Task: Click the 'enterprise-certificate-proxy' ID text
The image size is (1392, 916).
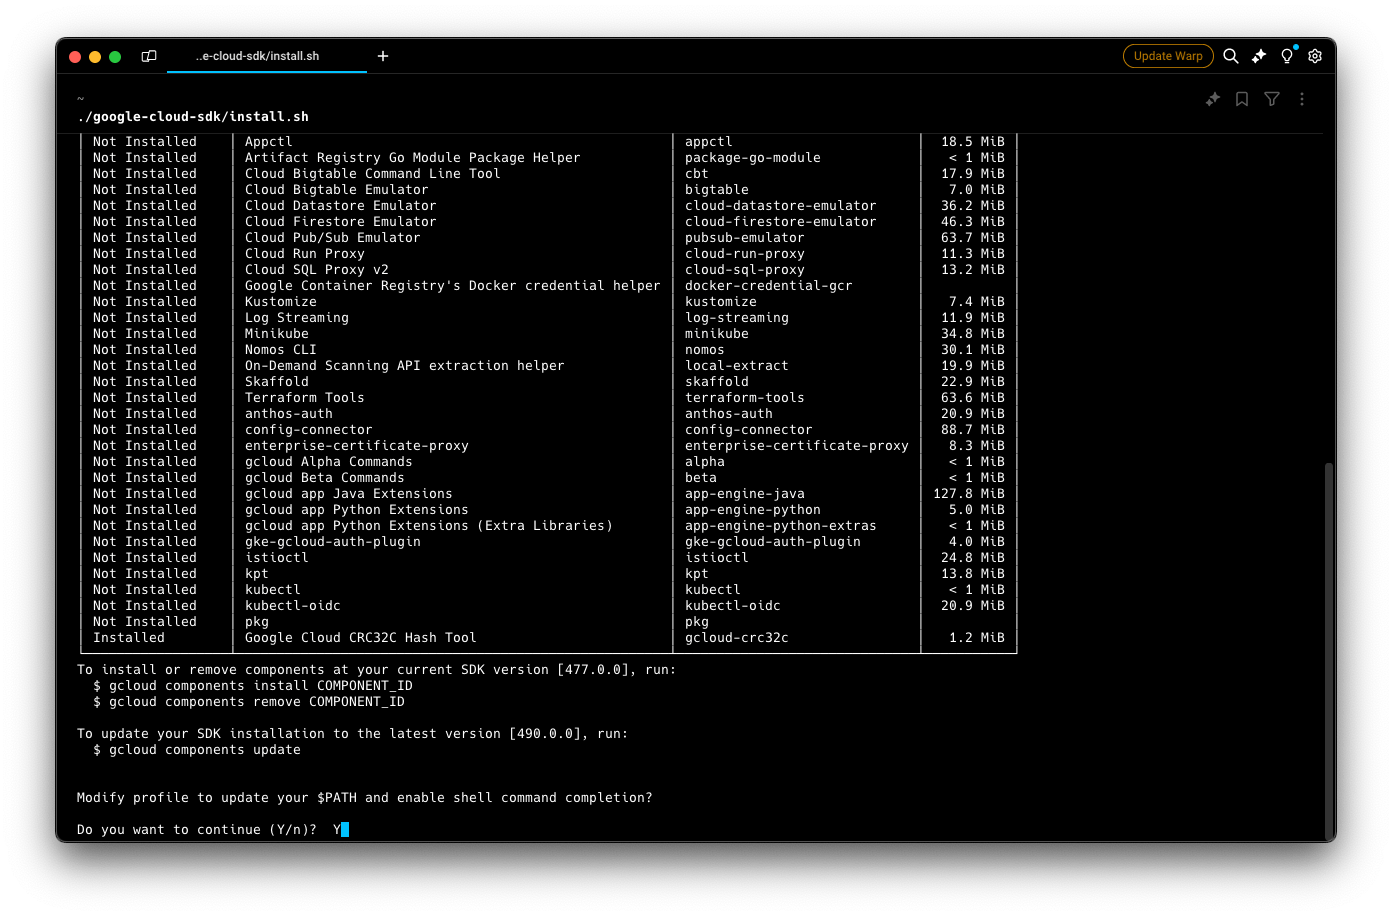Action: 797,446
